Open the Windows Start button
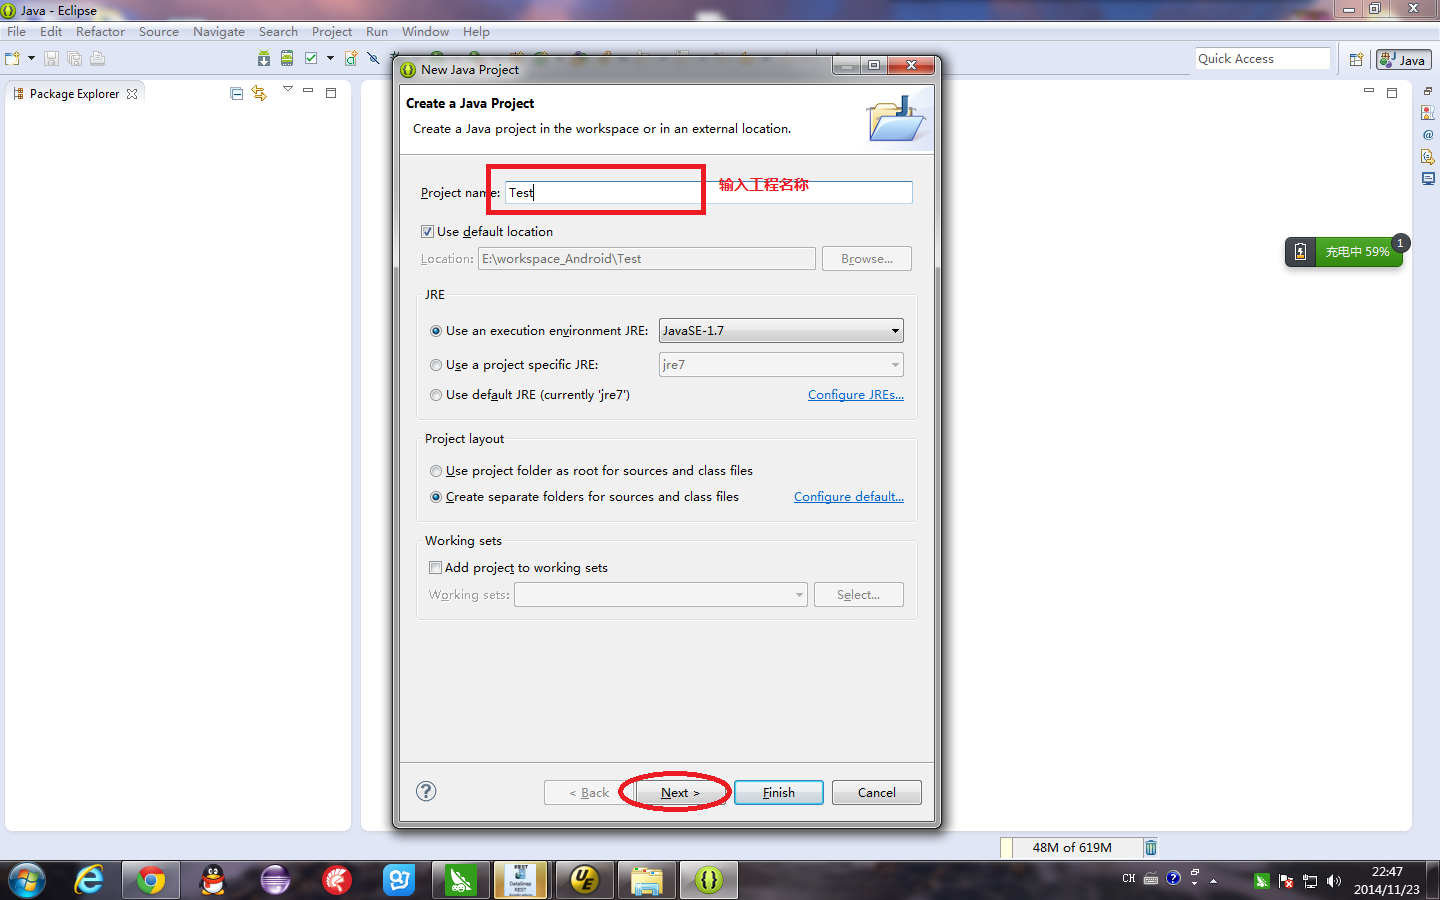The height and width of the screenshot is (900, 1440). pos(27,881)
